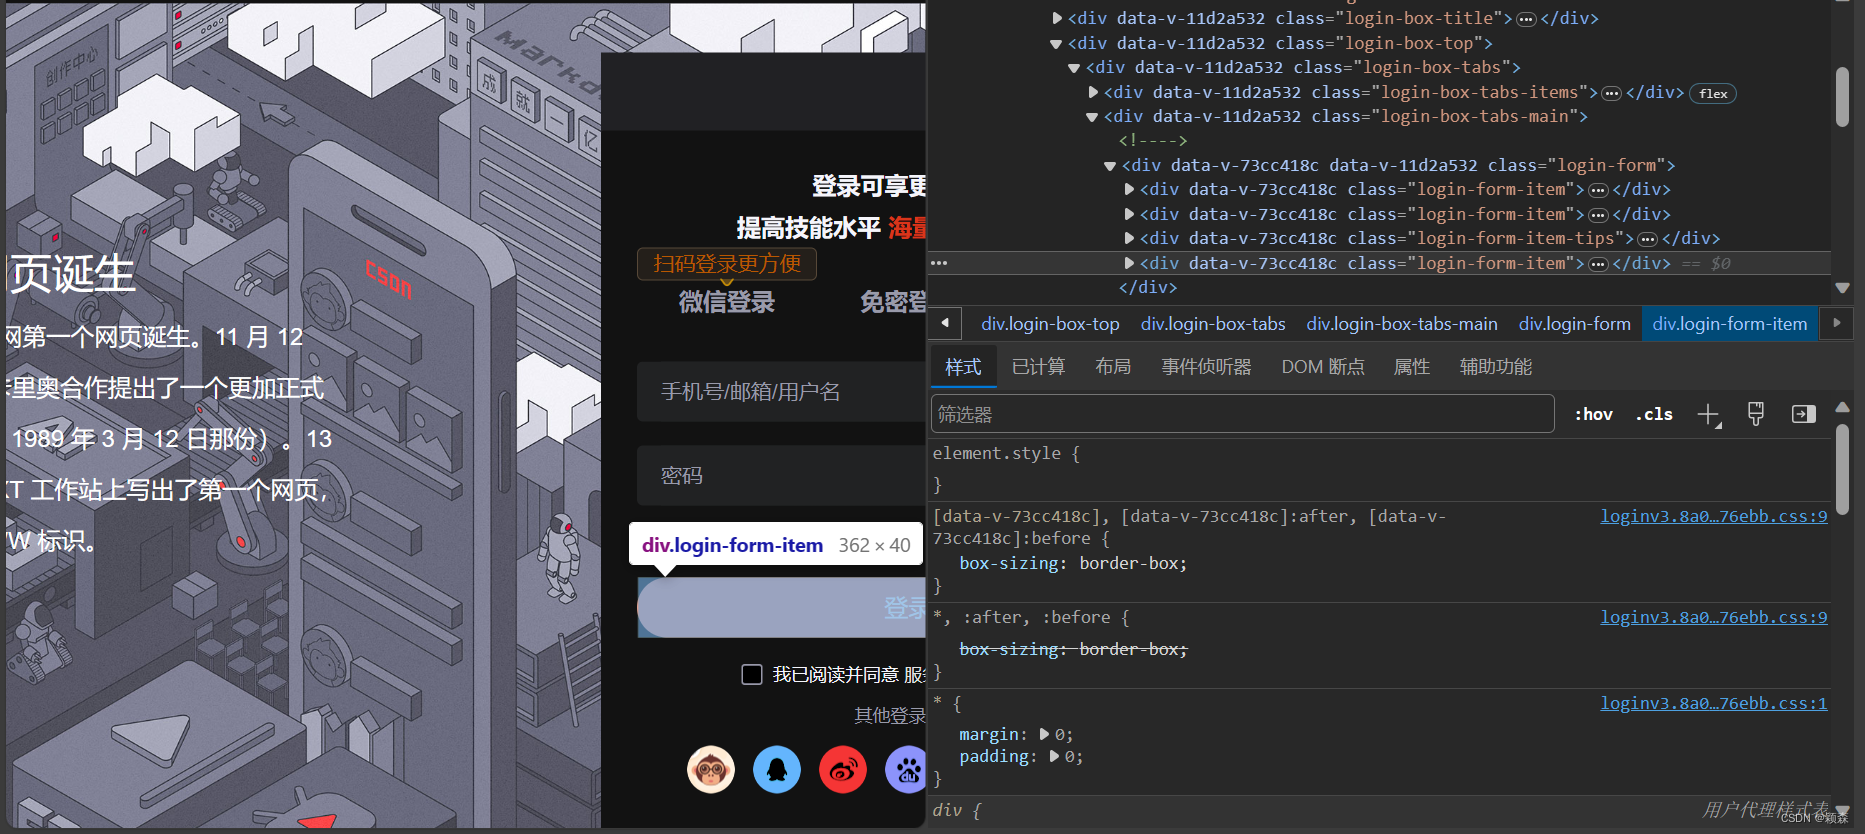The width and height of the screenshot is (1865, 834).
Task: Select div.login-box-tabs-main breadcrumb
Action: pos(1402,324)
